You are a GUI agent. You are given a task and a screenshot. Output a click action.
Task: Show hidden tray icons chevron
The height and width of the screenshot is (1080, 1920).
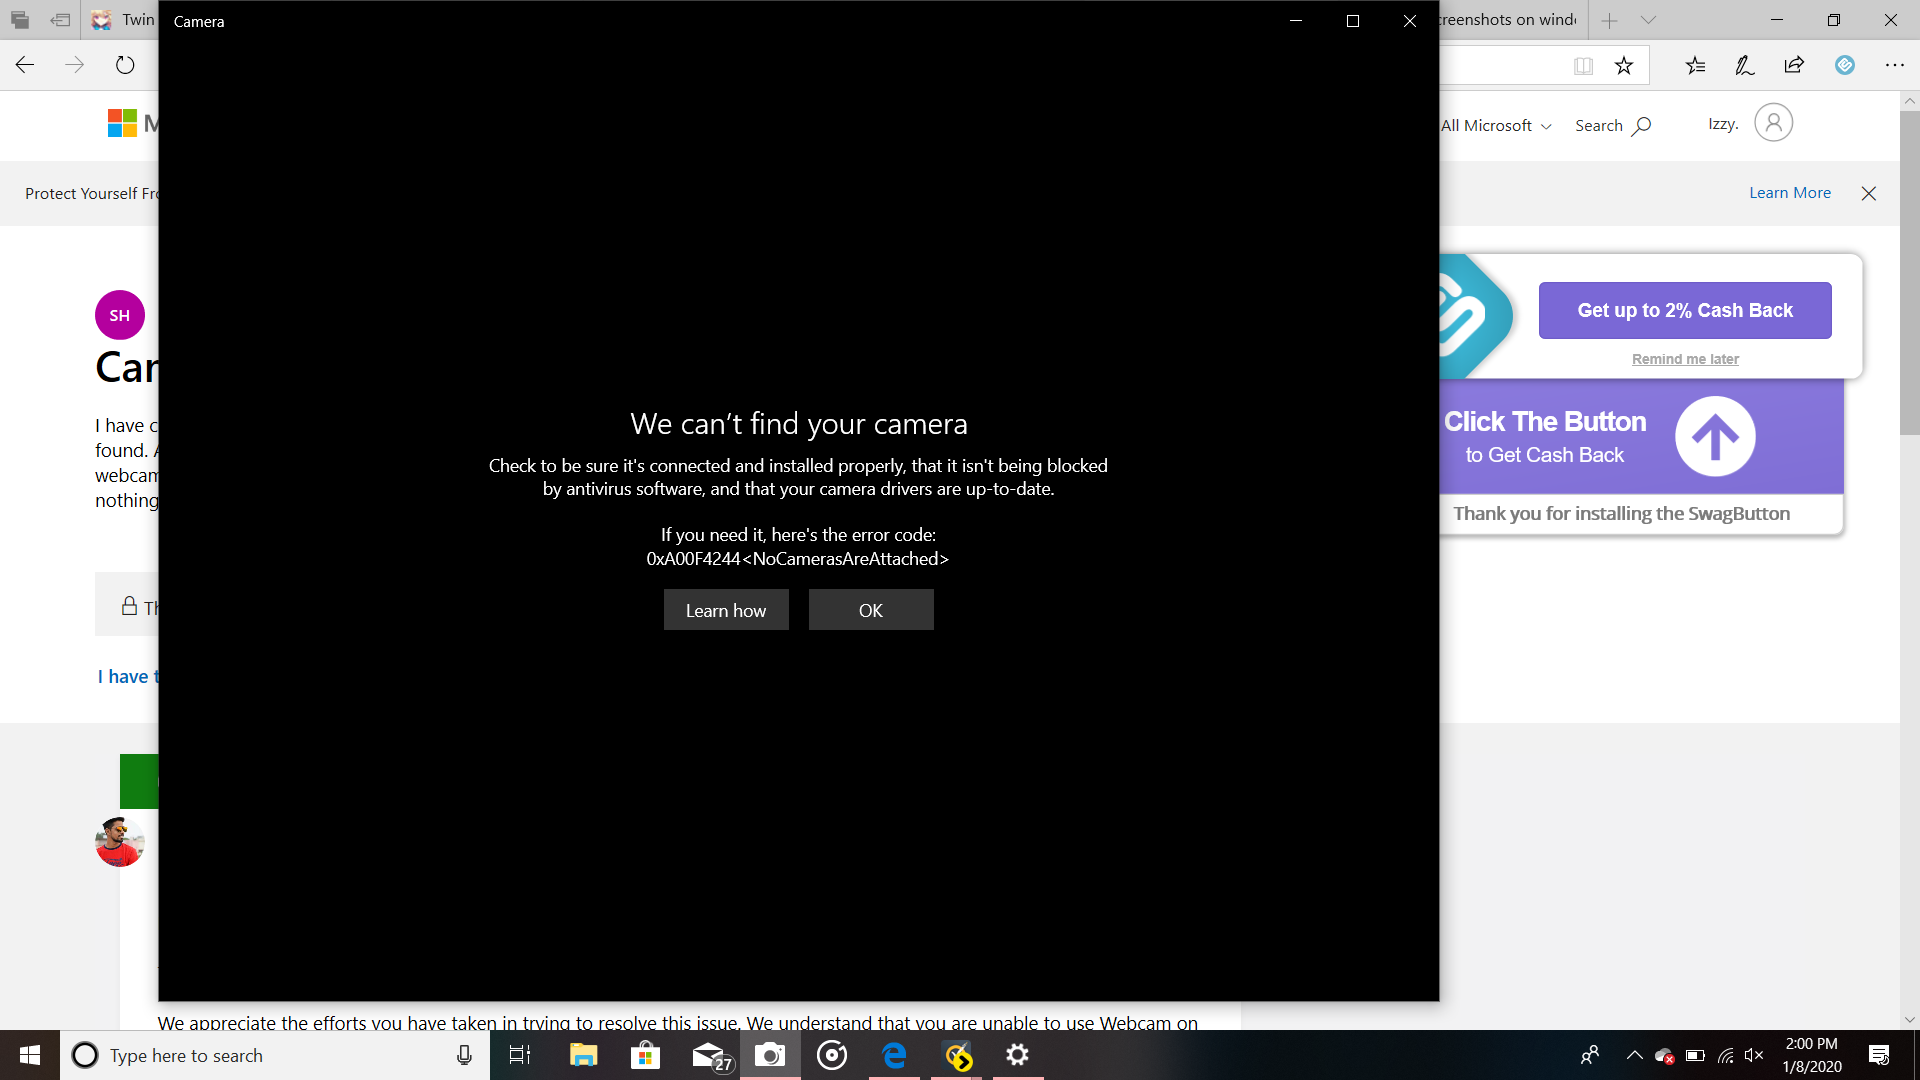(1635, 1055)
